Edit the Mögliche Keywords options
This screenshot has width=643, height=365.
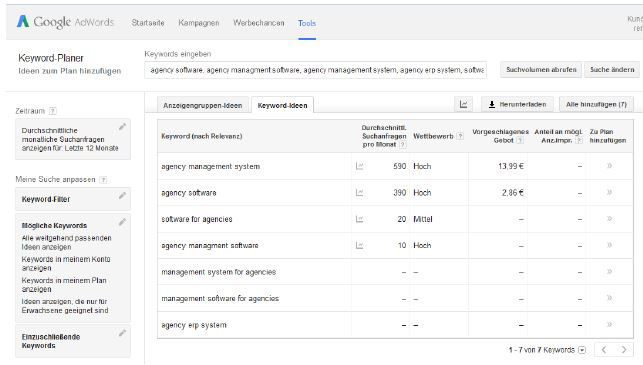tap(122, 222)
